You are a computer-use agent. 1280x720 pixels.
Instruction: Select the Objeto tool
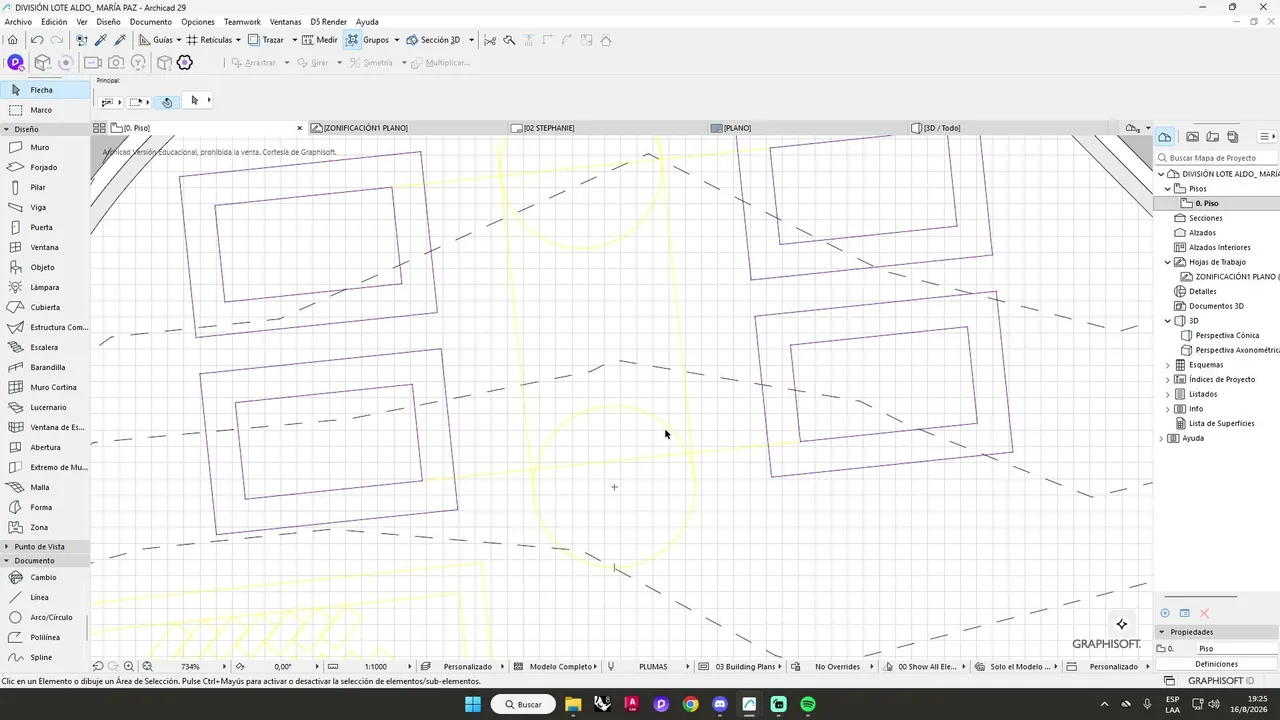coord(45,267)
